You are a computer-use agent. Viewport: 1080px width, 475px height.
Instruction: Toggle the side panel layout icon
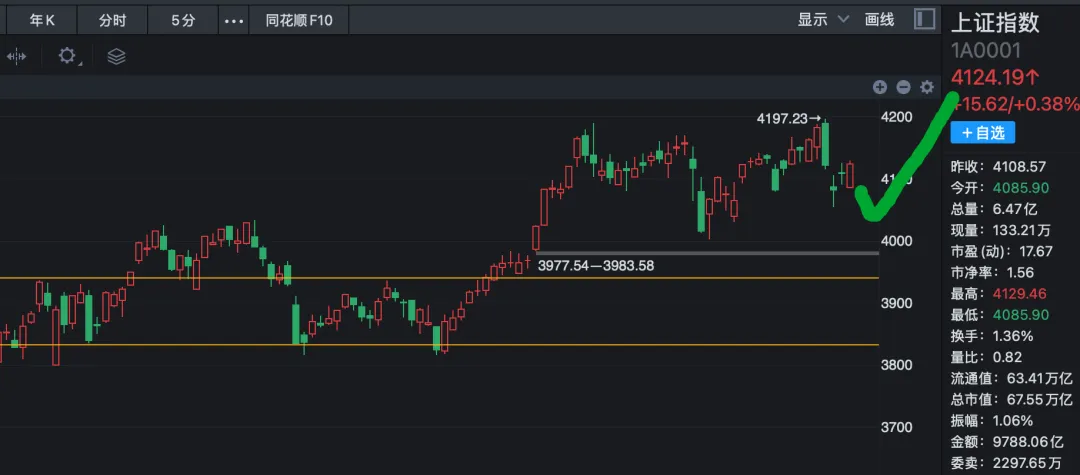[925, 19]
